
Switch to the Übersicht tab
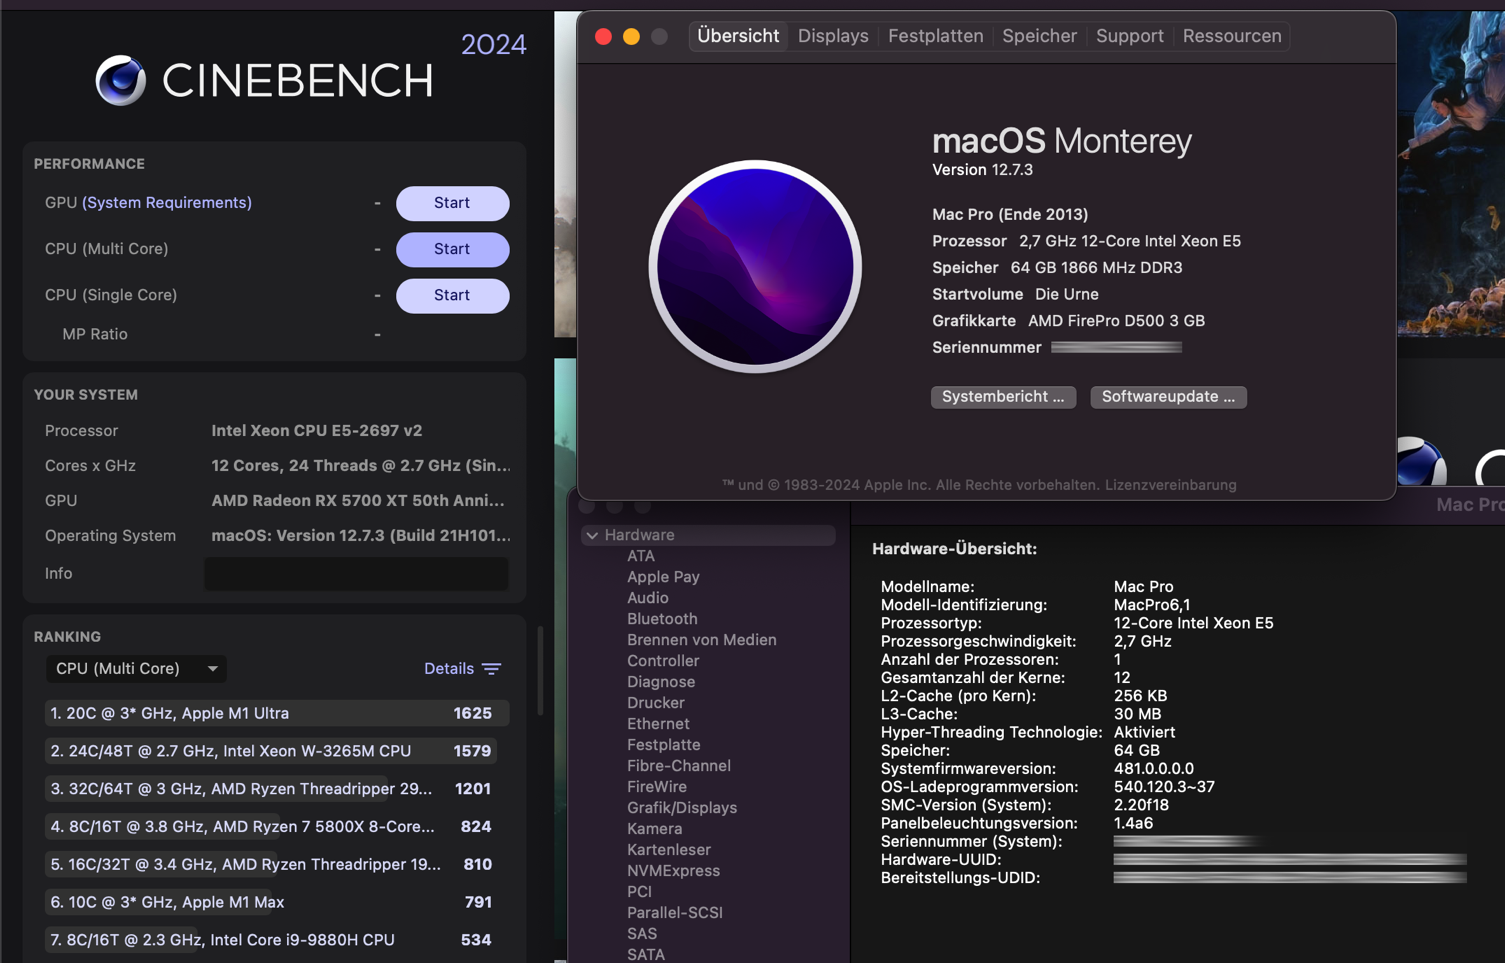click(738, 36)
